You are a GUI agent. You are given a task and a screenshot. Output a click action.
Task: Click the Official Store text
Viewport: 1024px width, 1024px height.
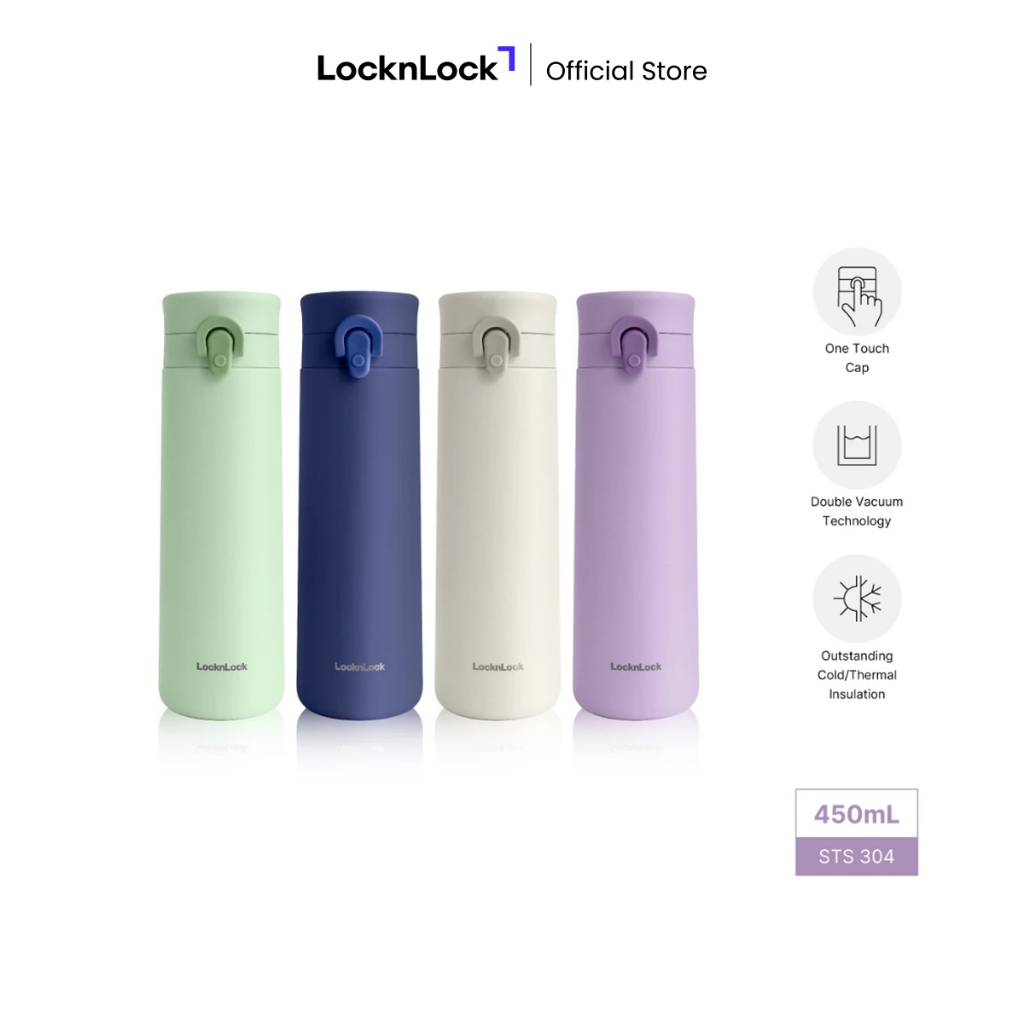click(x=626, y=71)
